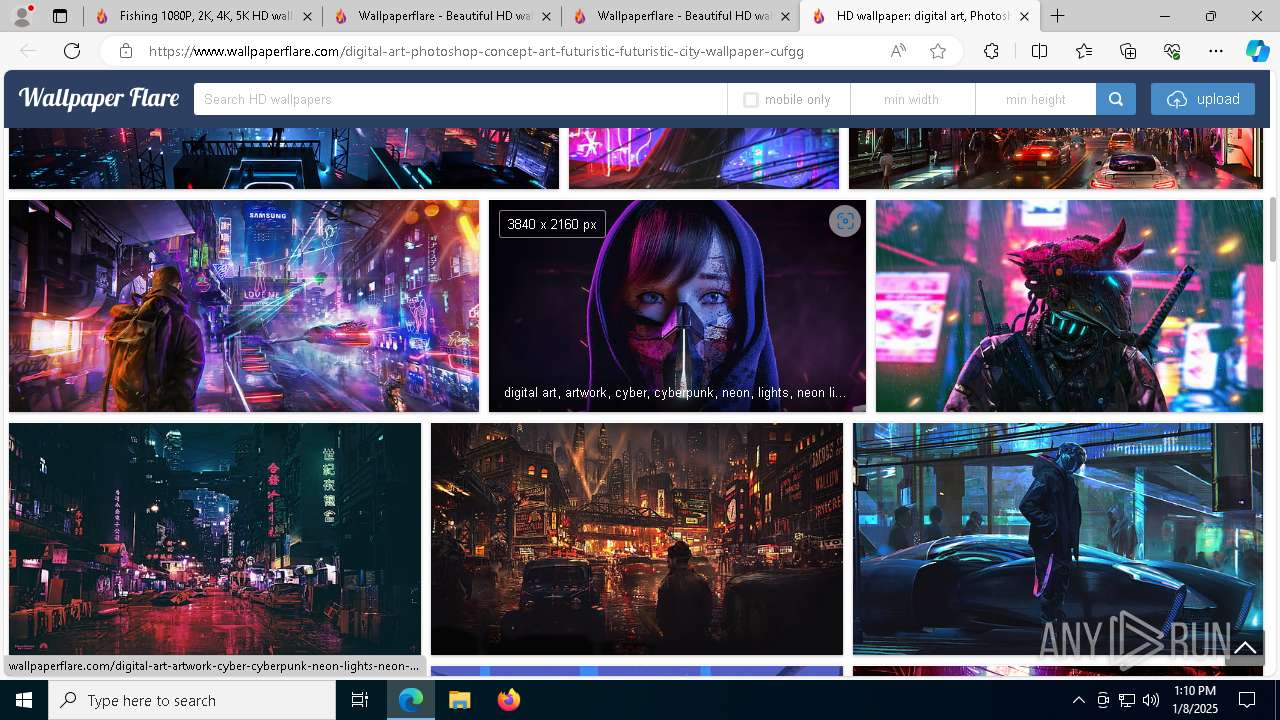View site information lock icon
Image resolution: width=1280 pixels, height=720 pixels.
[x=126, y=51]
